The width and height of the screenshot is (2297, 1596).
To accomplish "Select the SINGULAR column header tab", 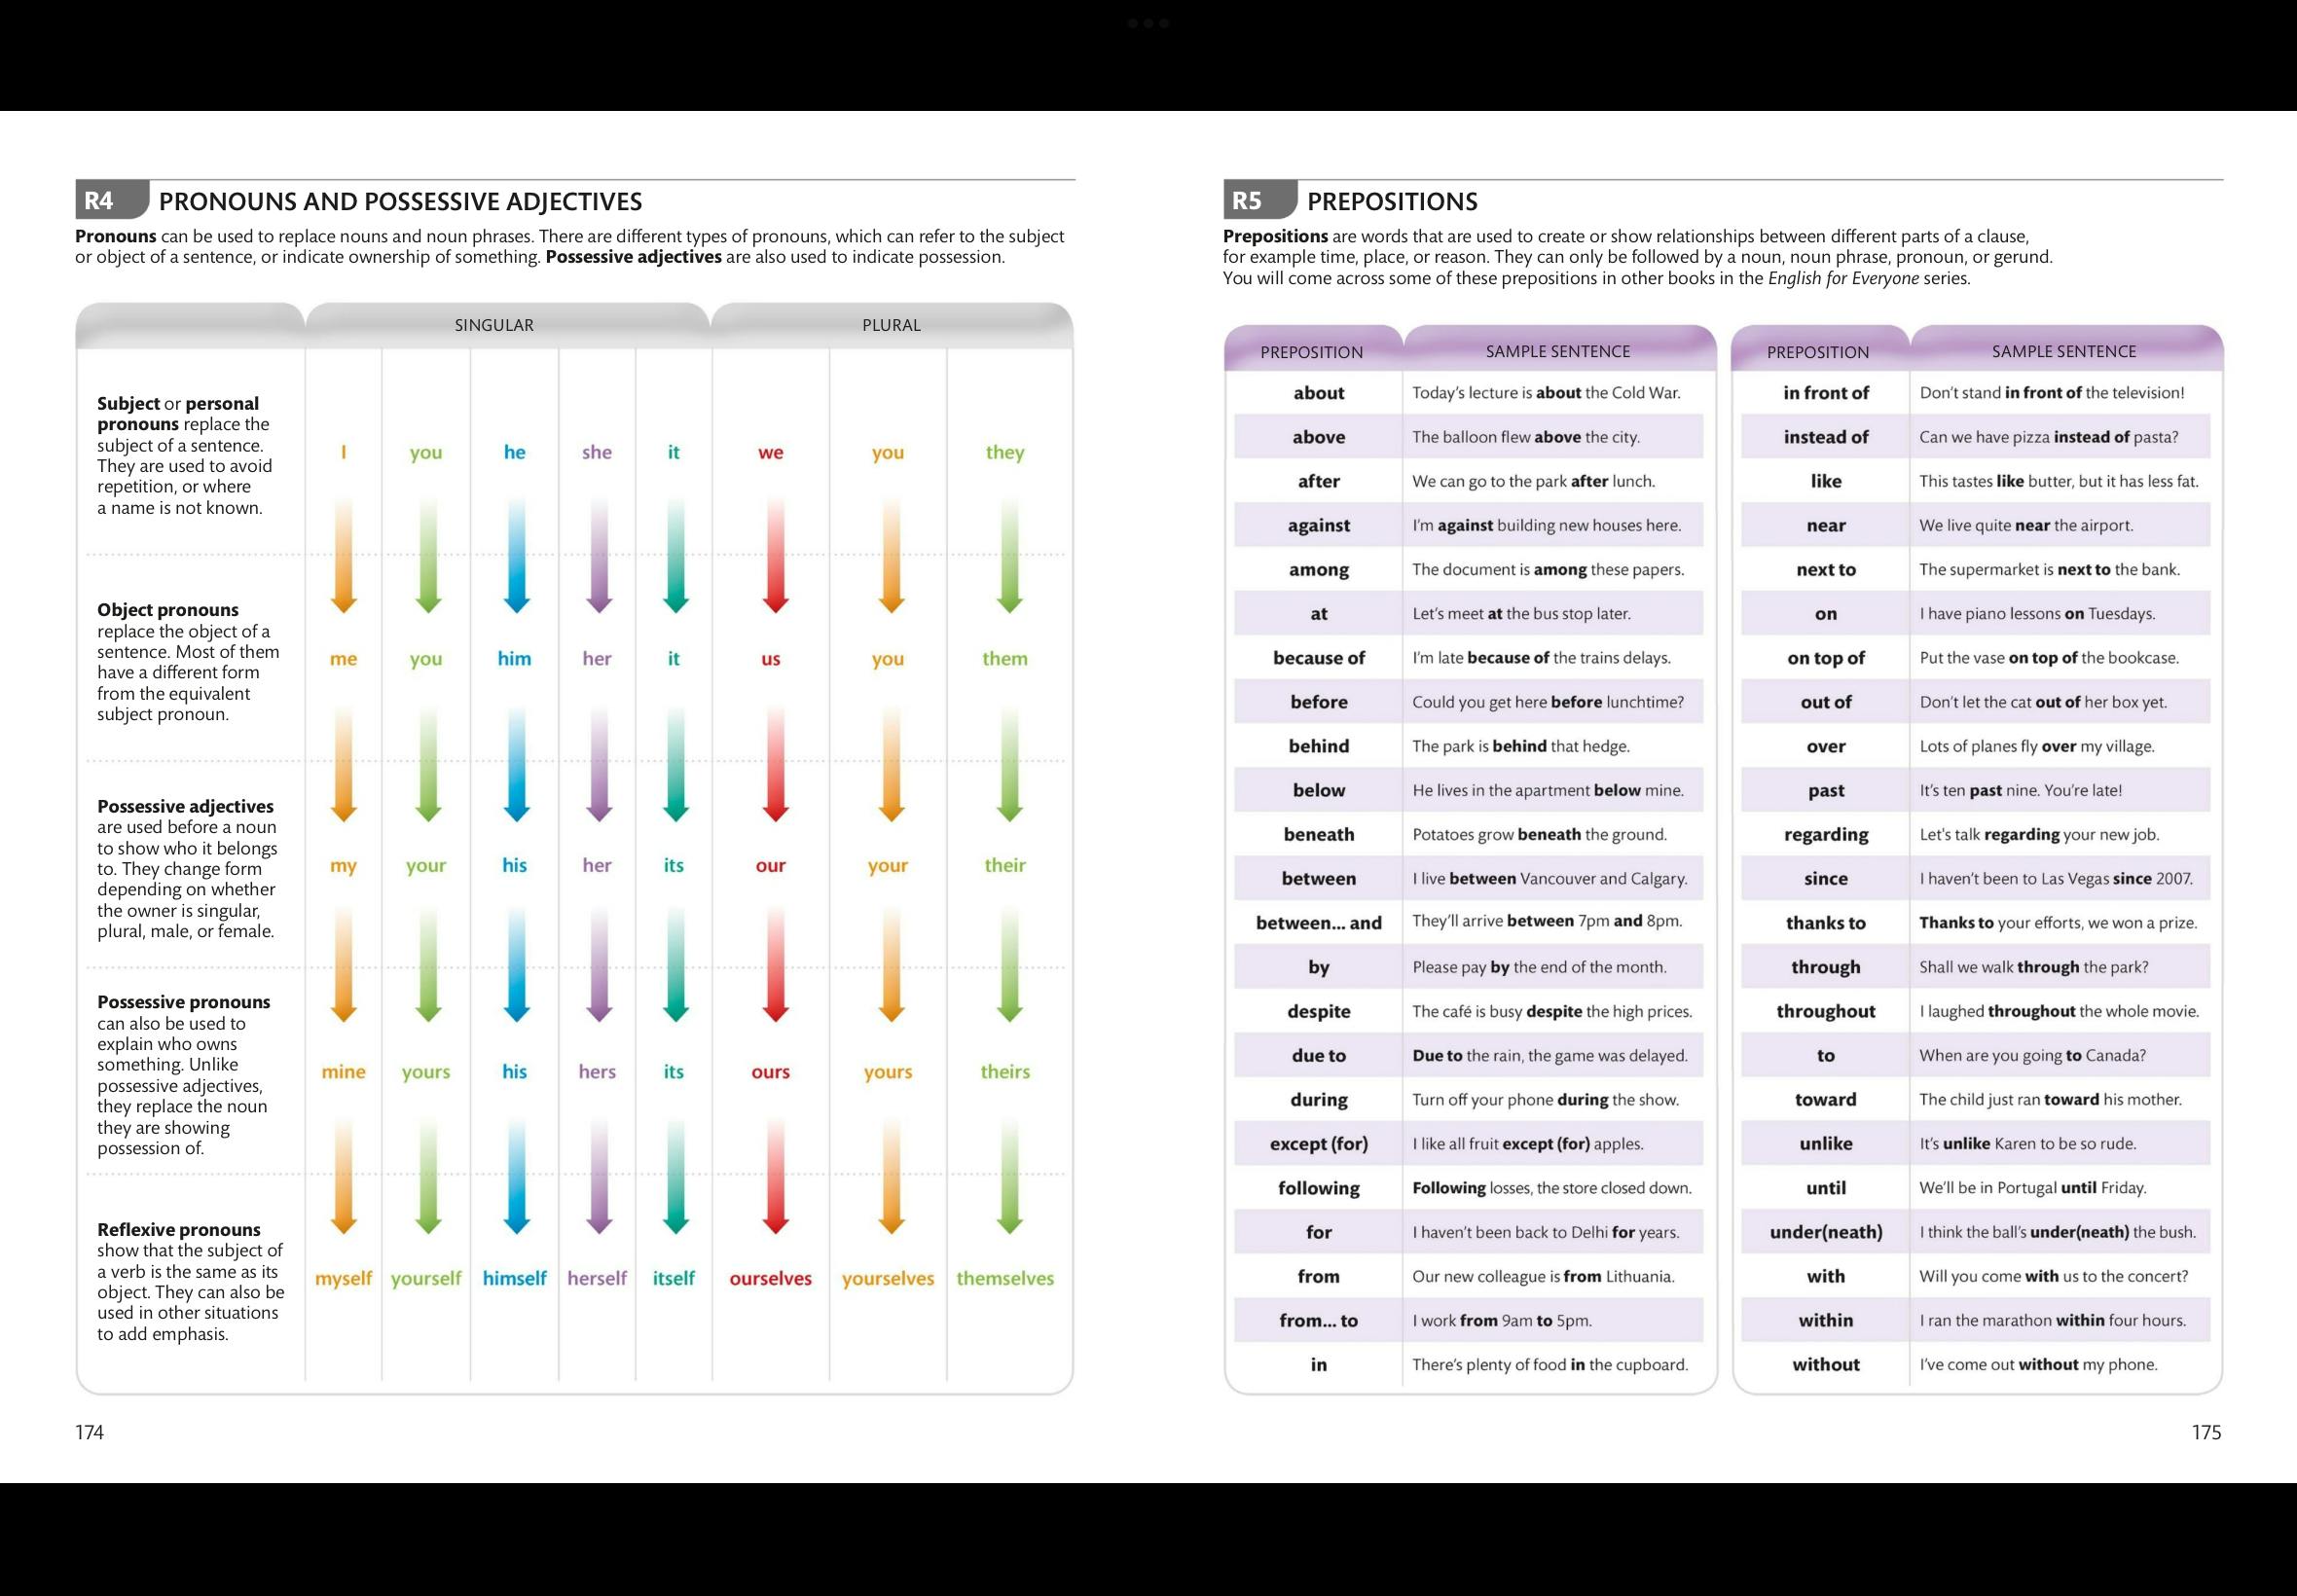I will click(494, 325).
